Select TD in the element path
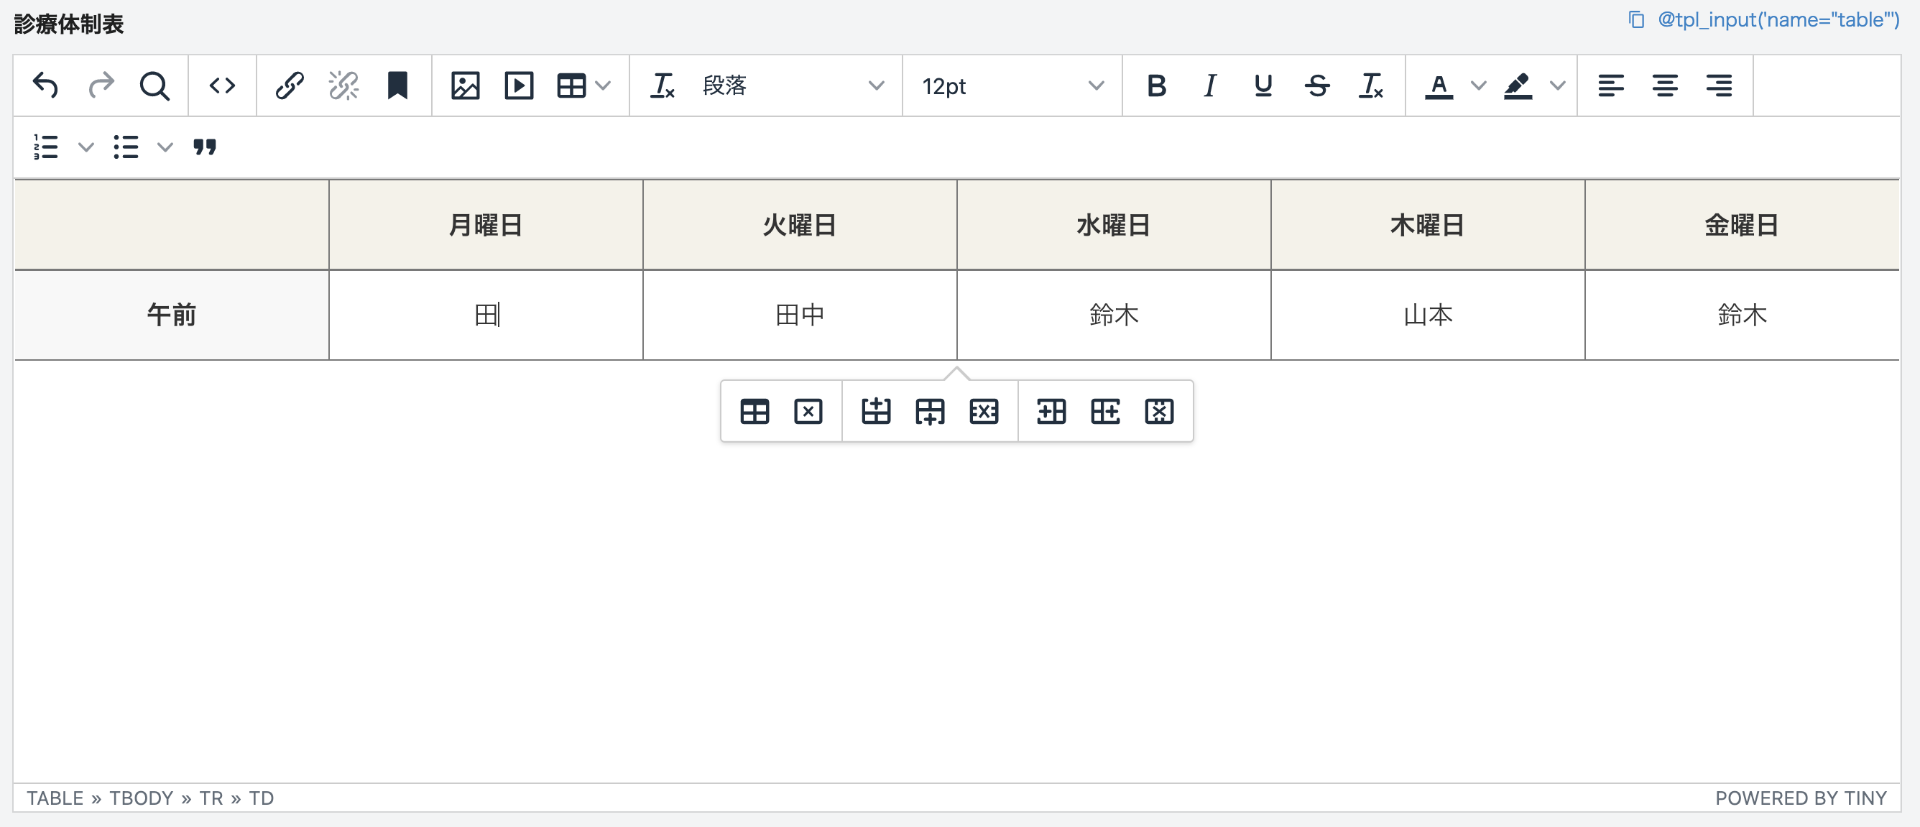 tap(261, 798)
